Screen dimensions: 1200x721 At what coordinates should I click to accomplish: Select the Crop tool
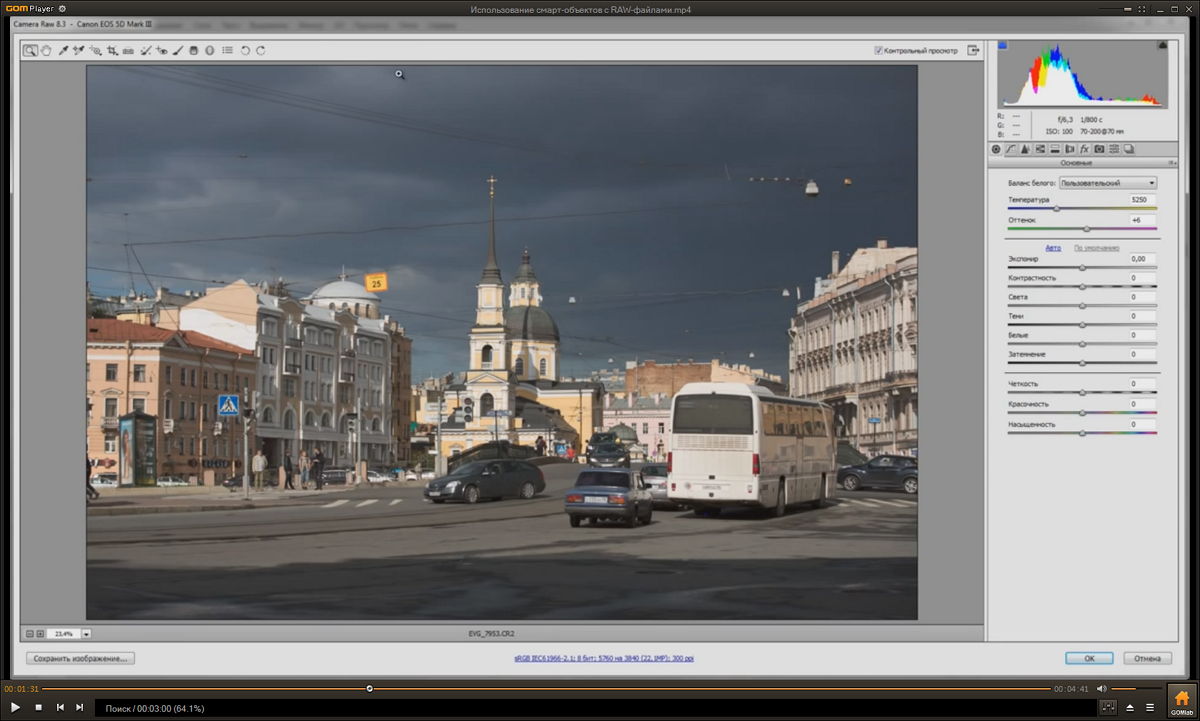click(112, 50)
